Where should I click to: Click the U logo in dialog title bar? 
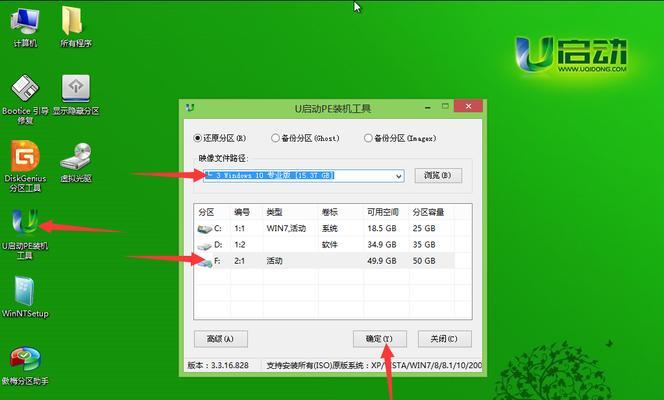(190, 108)
